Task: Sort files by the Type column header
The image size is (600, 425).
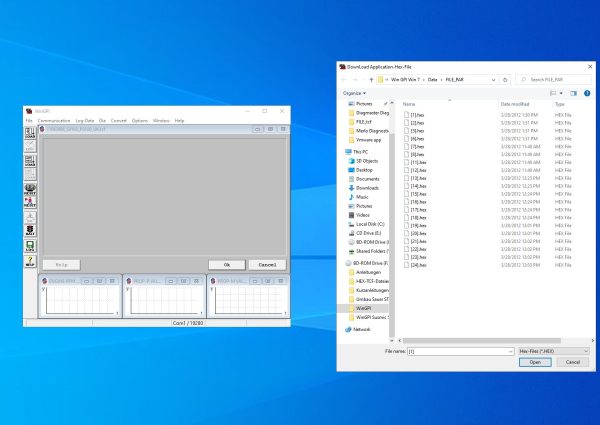Action: (559, 104)
